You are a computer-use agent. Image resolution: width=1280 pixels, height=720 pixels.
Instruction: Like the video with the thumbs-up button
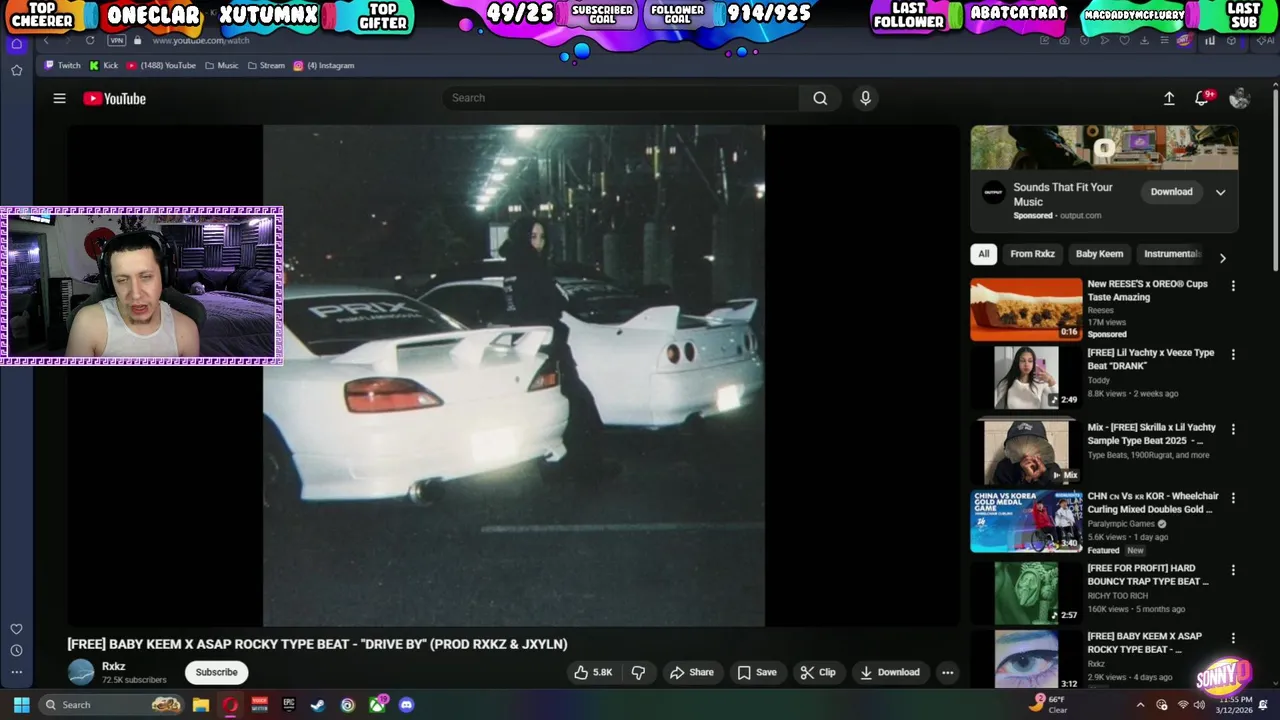593,672
